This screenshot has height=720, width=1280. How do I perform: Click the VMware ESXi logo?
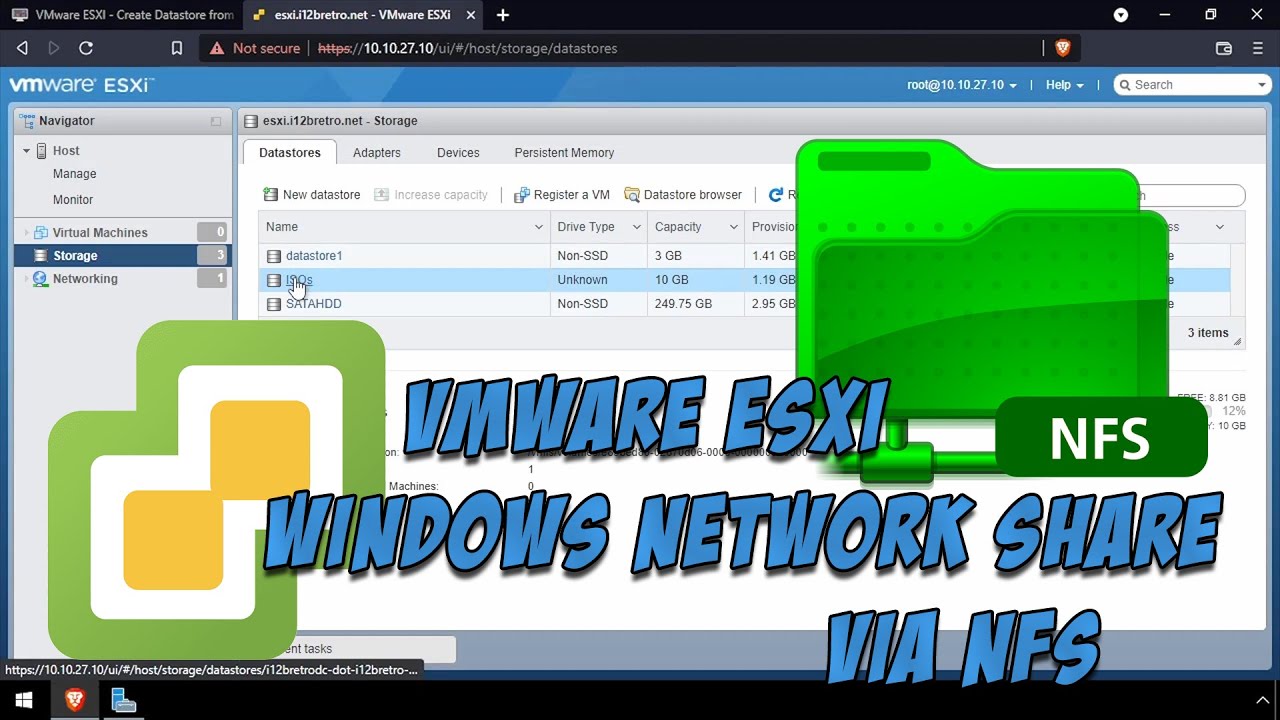click(x=81, y=85)
